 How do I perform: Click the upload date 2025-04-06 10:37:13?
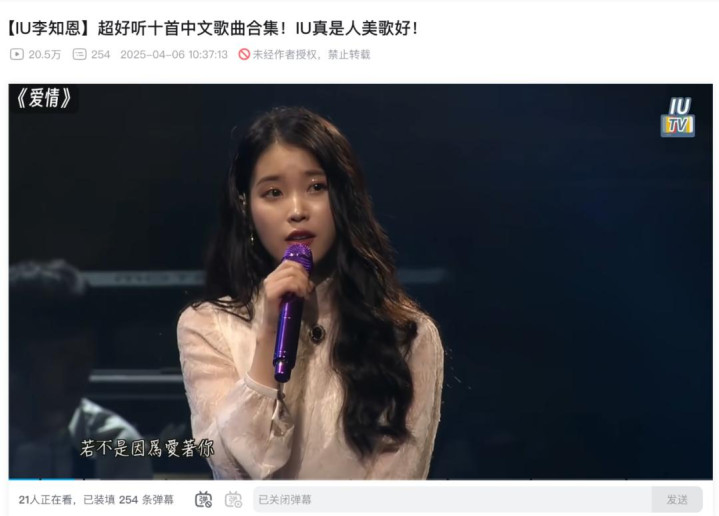coord(174,55)
